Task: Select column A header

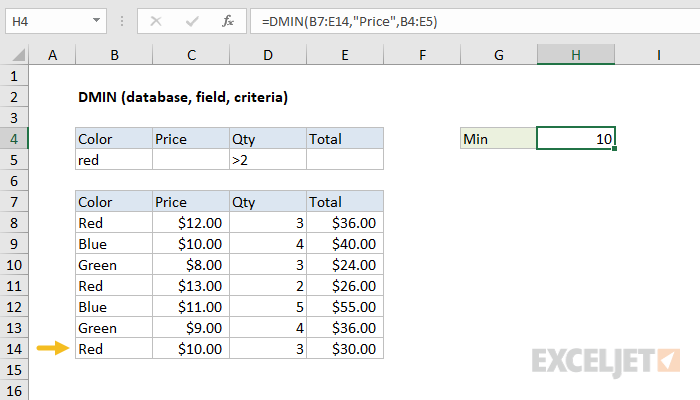Action: pyautogui.click(x=52, y=55)
